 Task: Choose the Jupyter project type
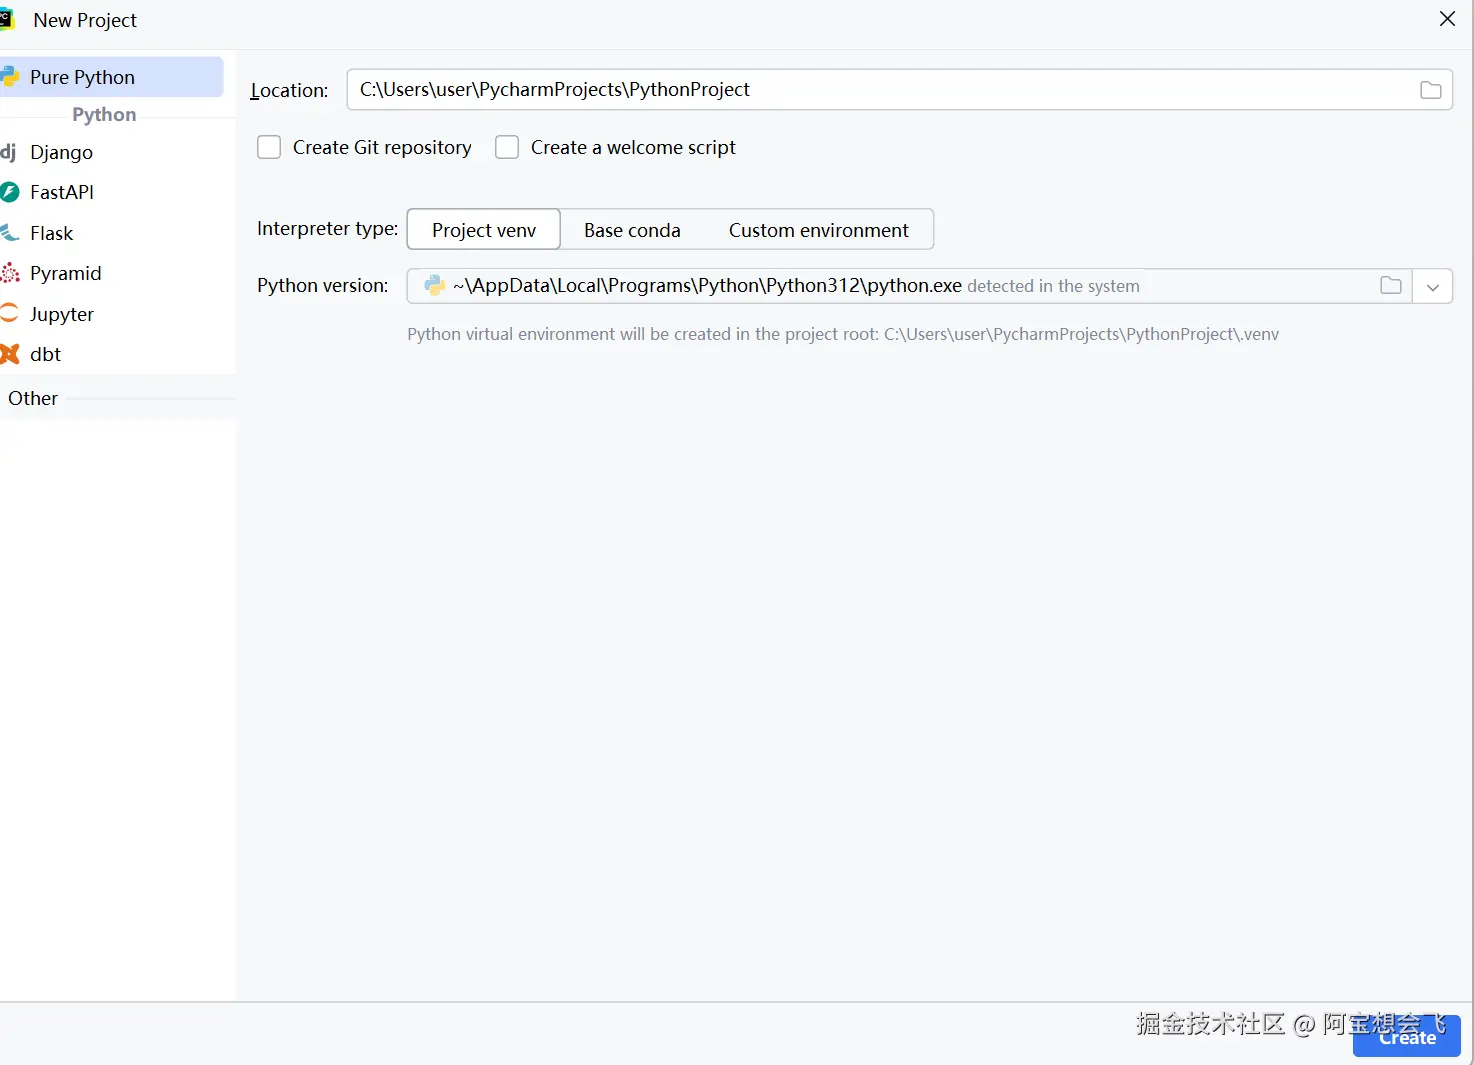point(61,314)
